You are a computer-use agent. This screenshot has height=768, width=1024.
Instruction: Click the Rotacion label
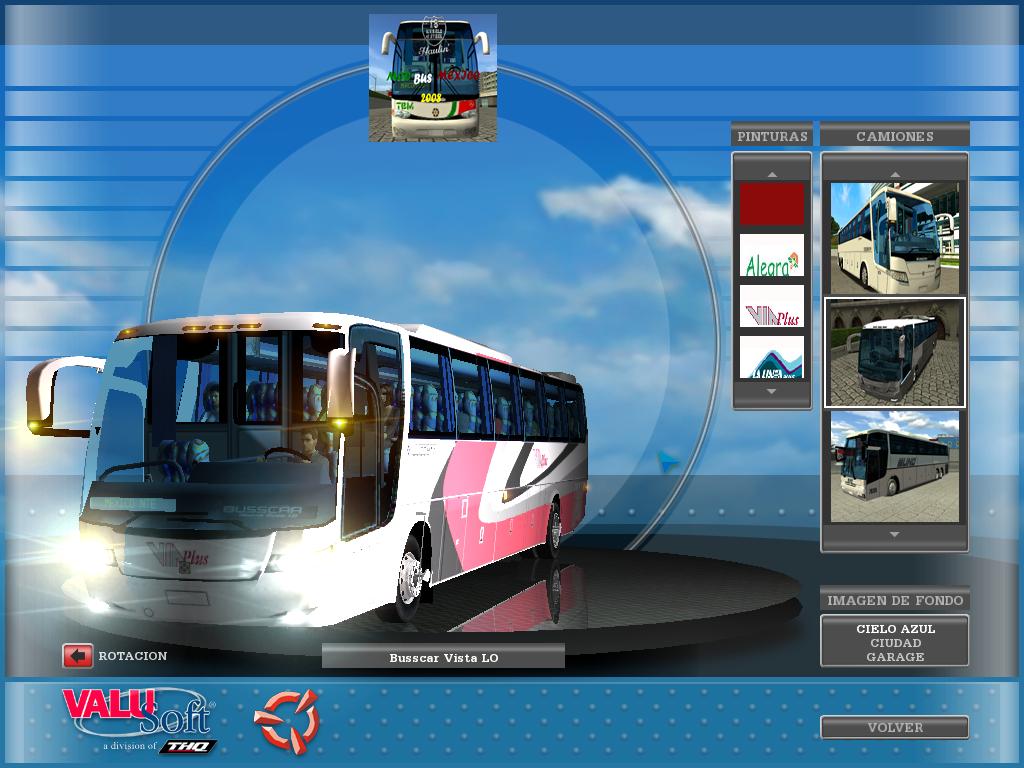click(133, 656)
